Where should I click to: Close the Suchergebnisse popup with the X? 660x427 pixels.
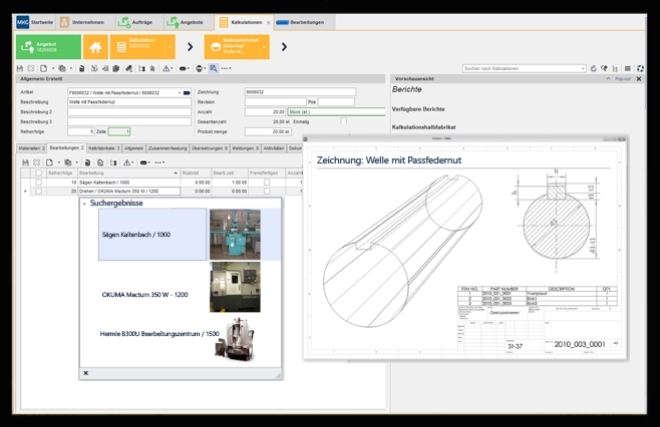tap(86, 372)
